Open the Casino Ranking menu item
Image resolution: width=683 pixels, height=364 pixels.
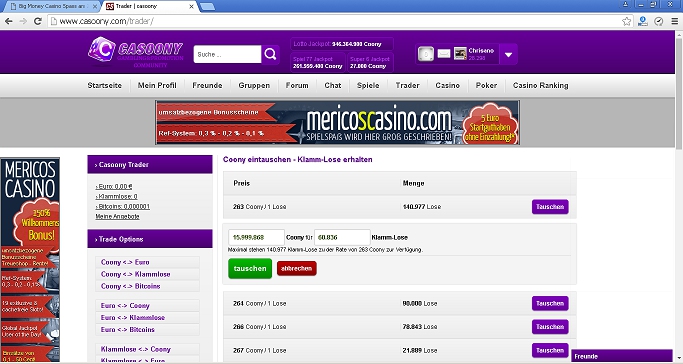[540, 85]
